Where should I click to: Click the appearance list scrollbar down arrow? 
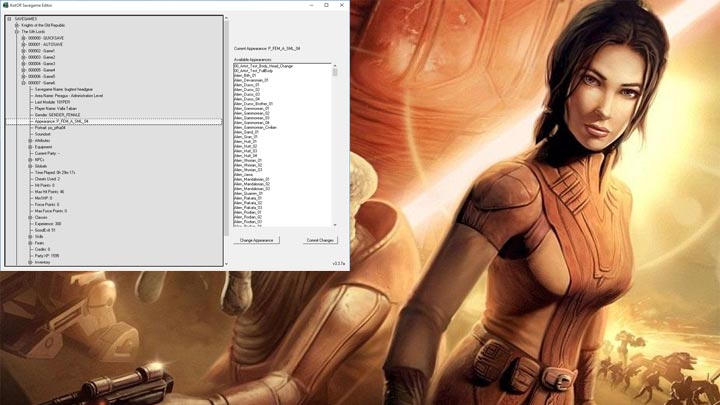[335, 226]
